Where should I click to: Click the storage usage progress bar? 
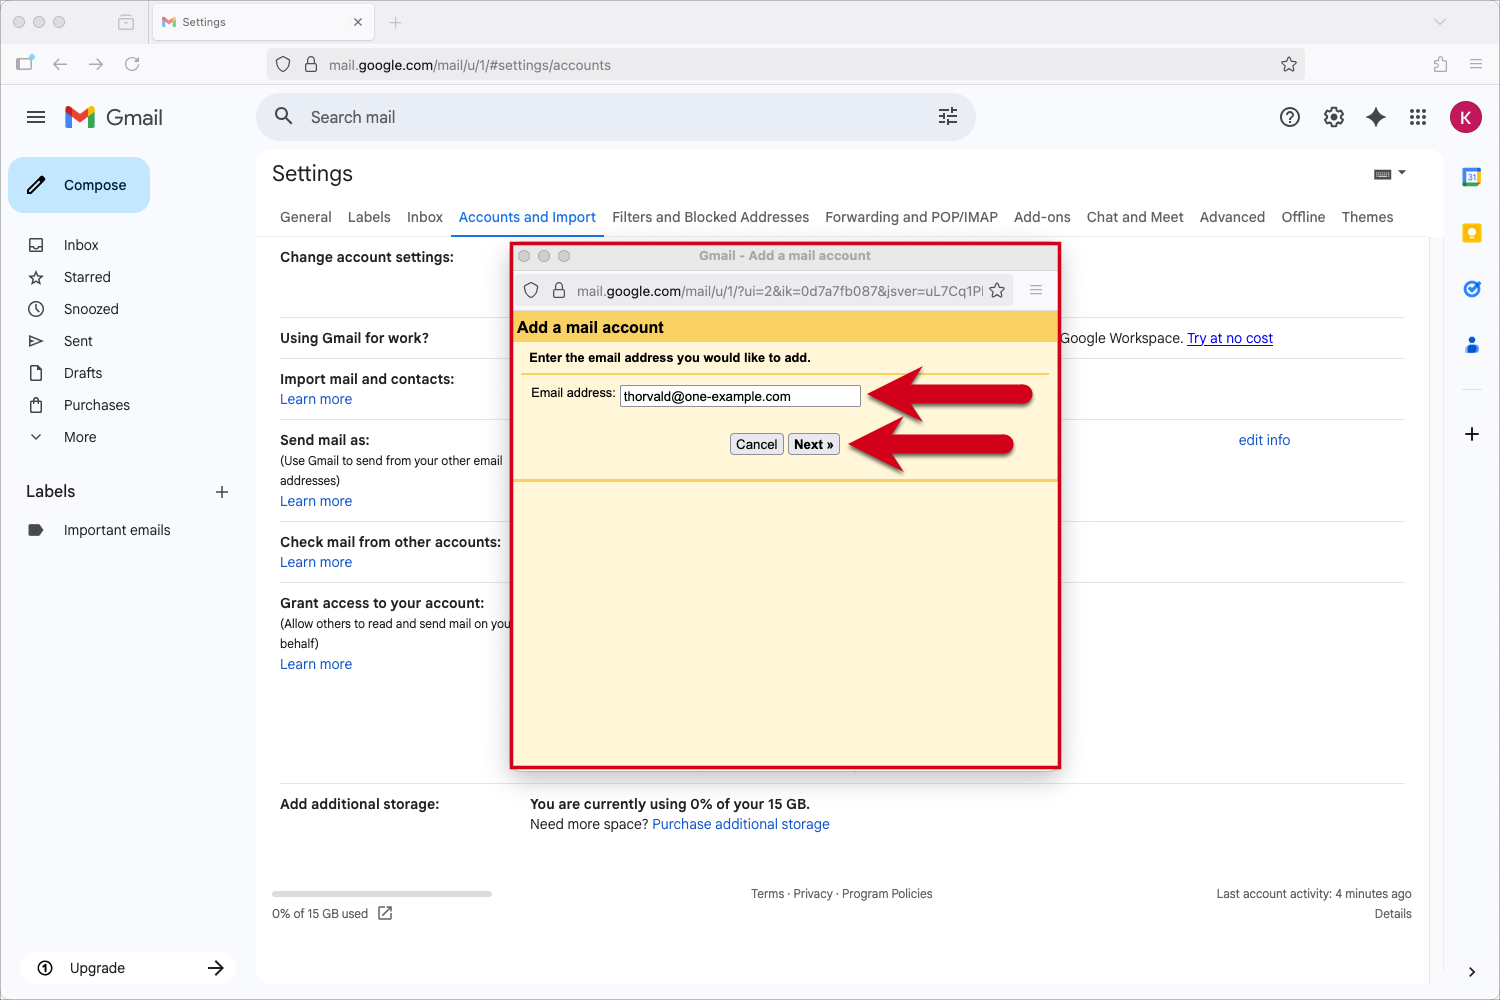(x=381, y=894)
